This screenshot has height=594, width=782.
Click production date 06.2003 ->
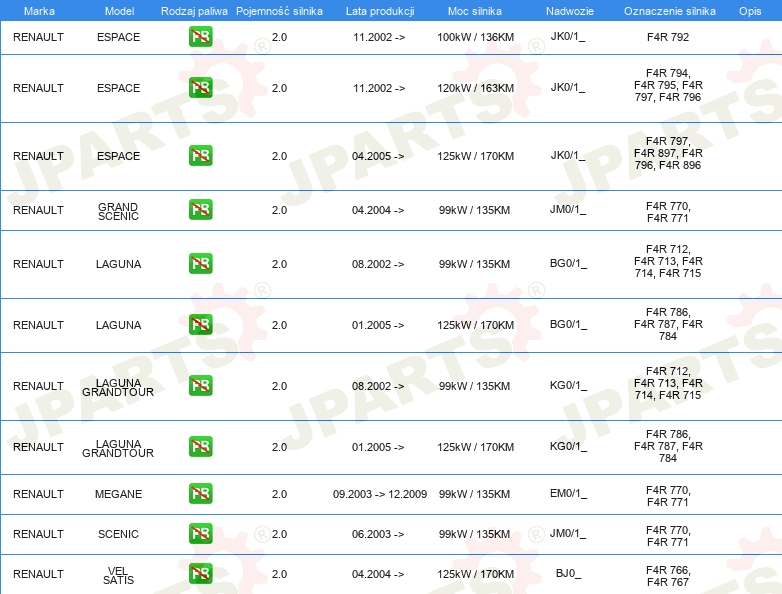378,534
